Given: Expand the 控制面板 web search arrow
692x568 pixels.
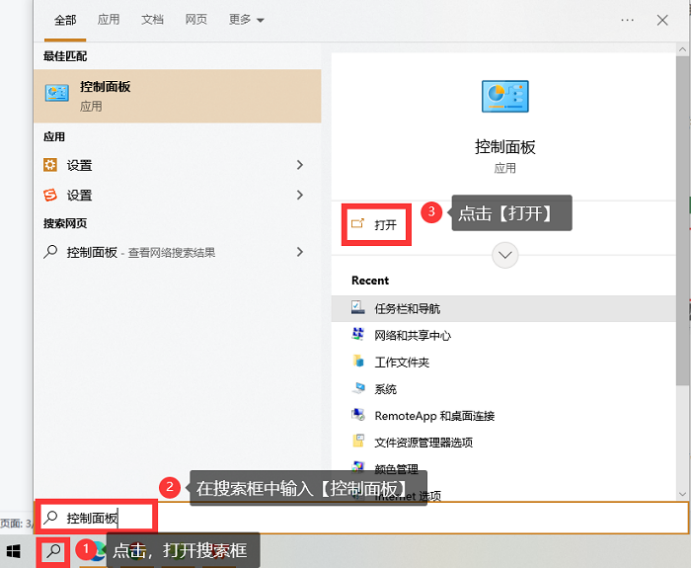Looking at the screenshot, I should pos(300,252).
